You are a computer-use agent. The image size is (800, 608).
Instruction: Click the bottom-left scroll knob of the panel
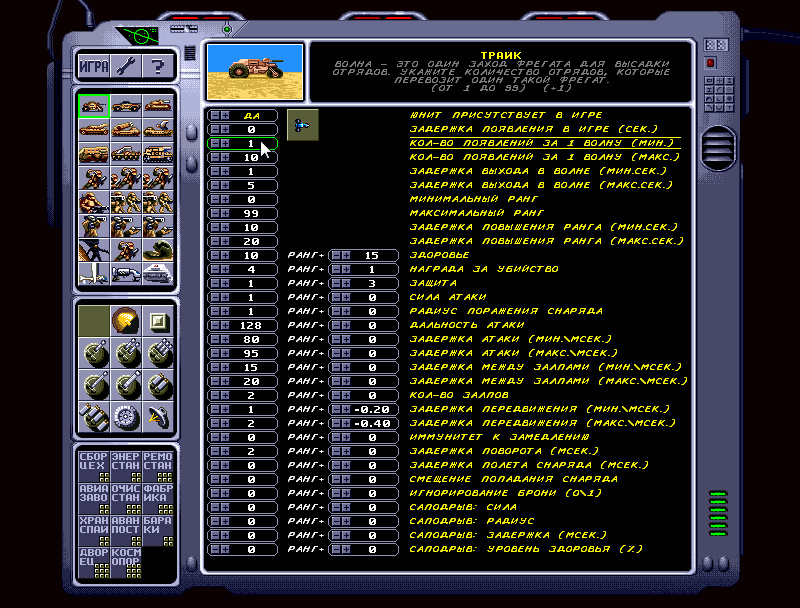pos(191,563)
